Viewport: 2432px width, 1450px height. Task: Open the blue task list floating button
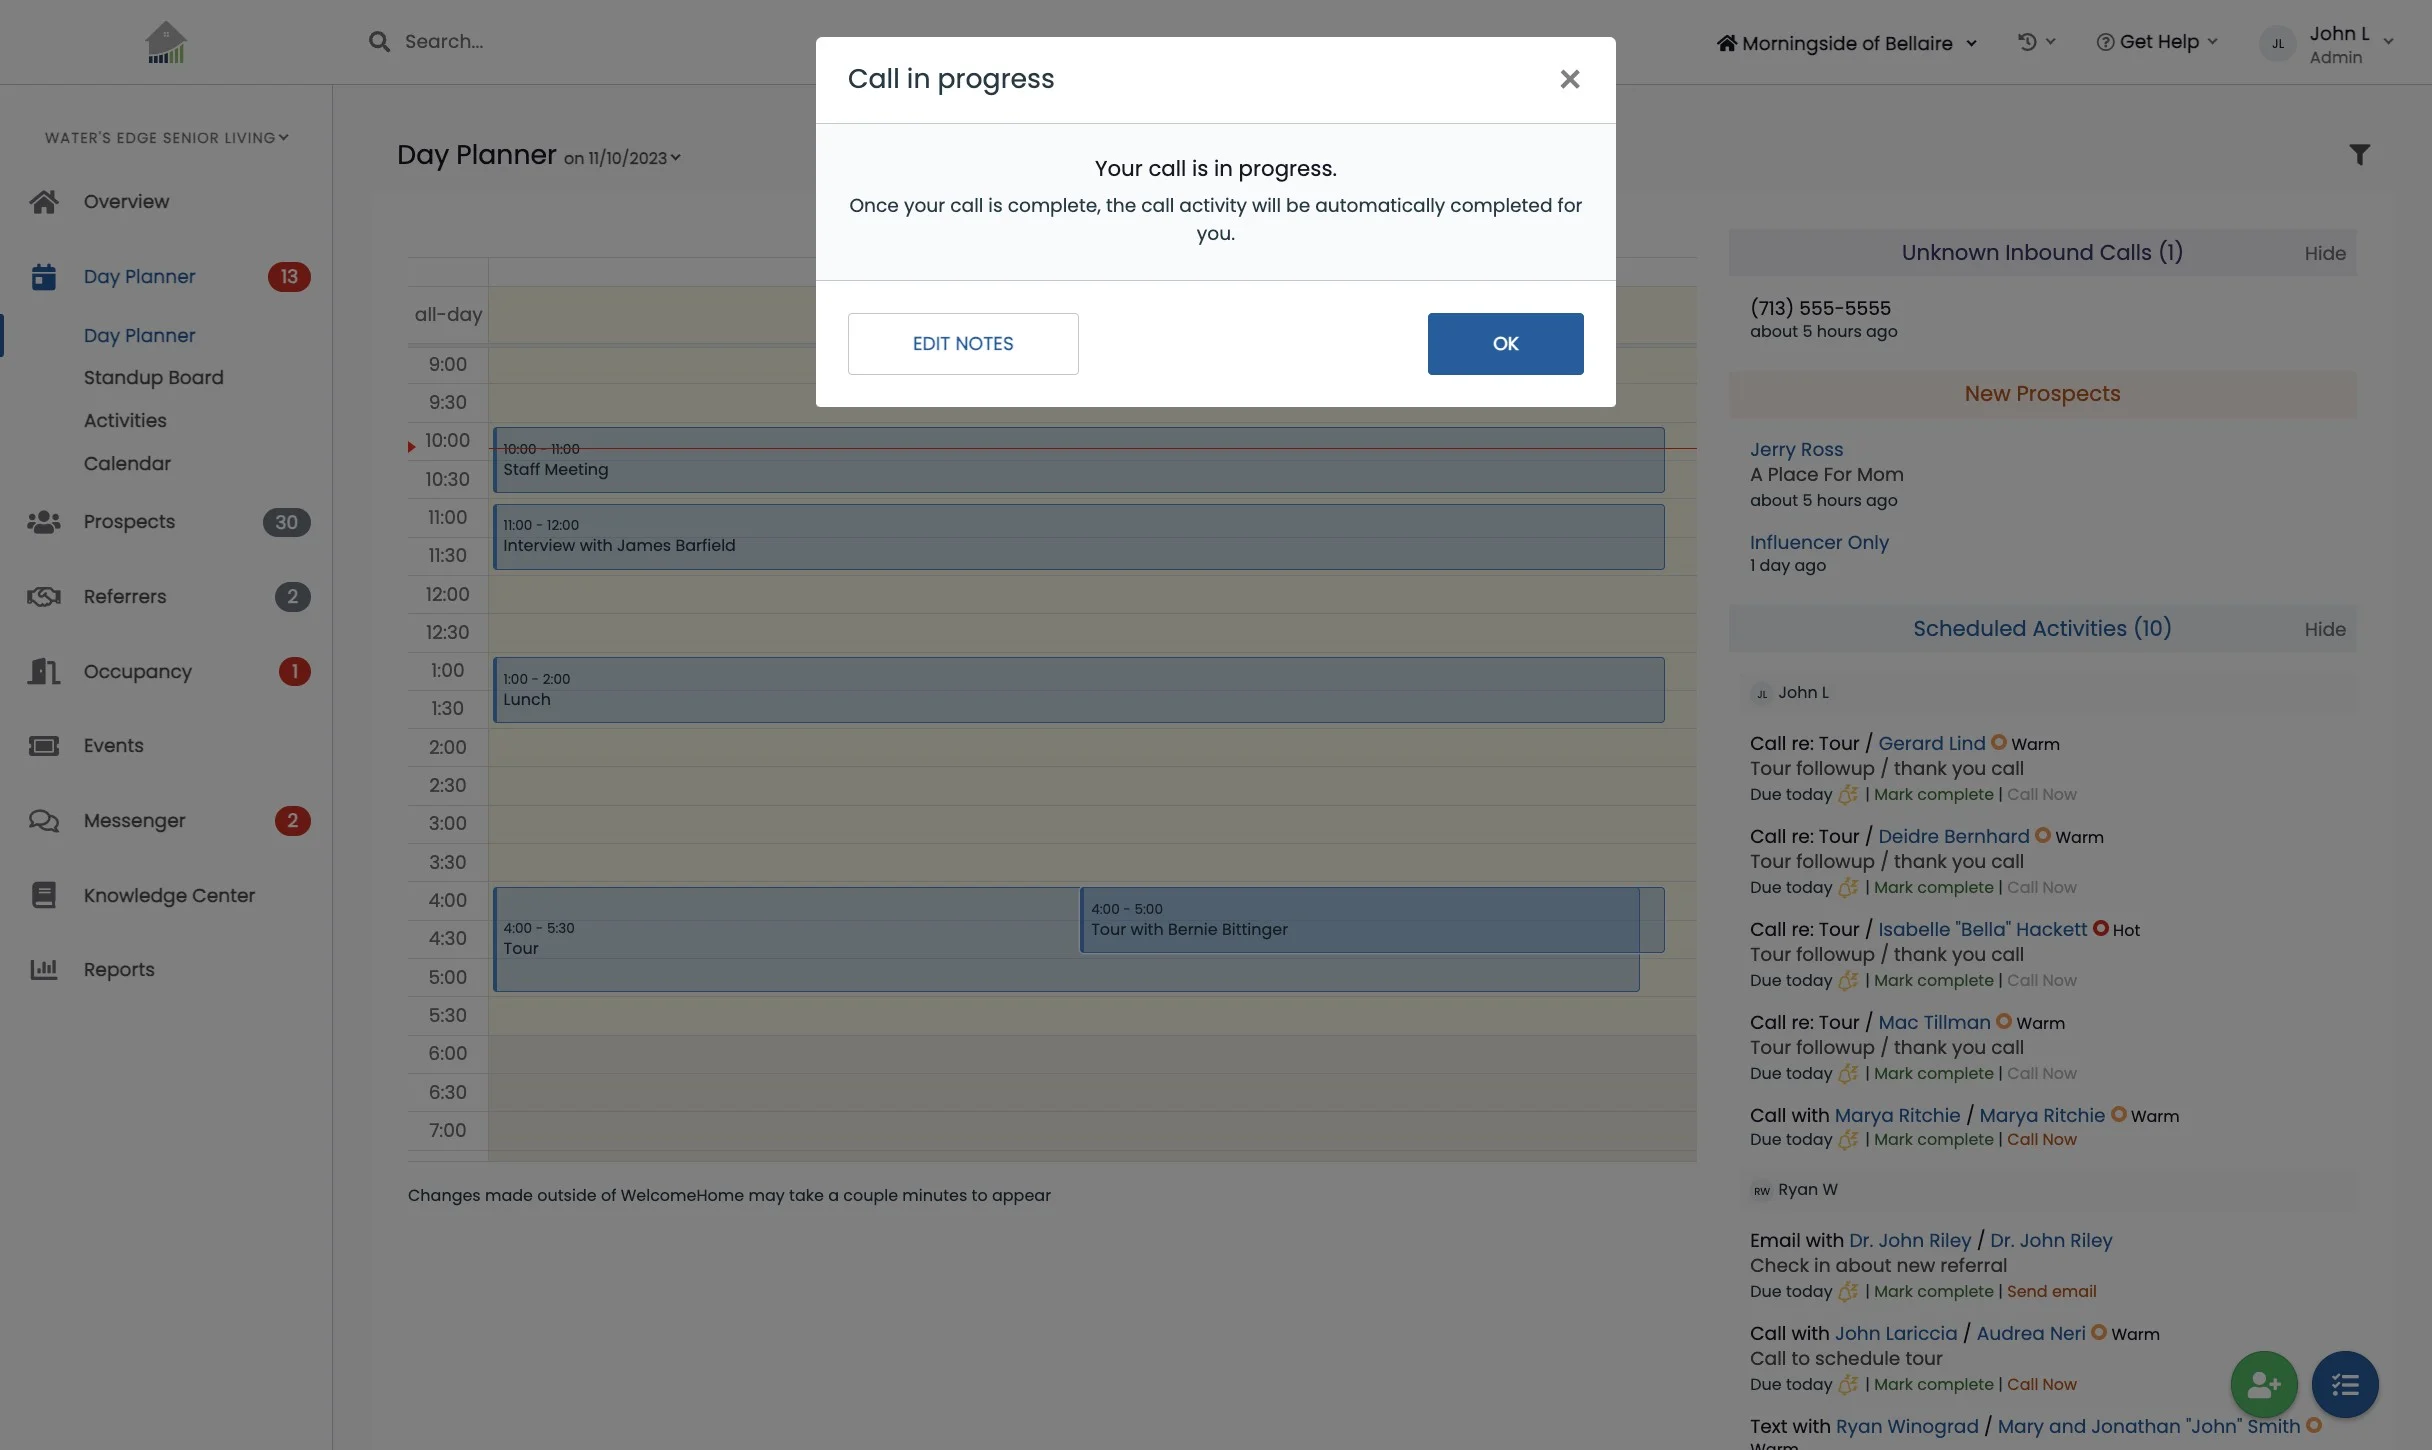click(2344, 1384)
